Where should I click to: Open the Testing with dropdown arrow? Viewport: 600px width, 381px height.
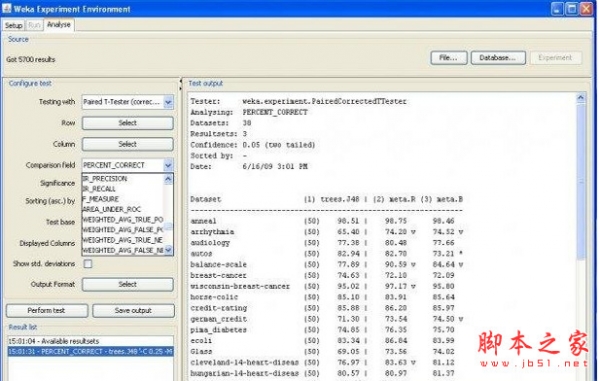(x=168, y=102)
